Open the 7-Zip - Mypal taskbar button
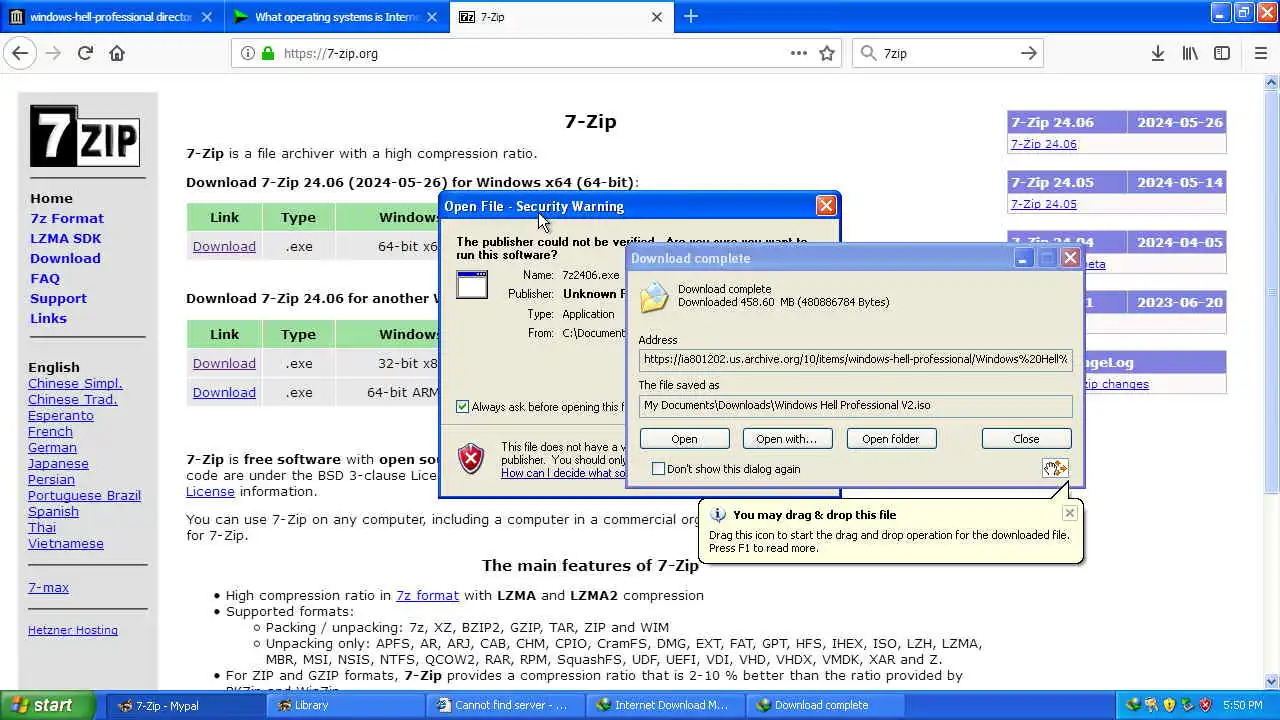 (x=185, y=705)
